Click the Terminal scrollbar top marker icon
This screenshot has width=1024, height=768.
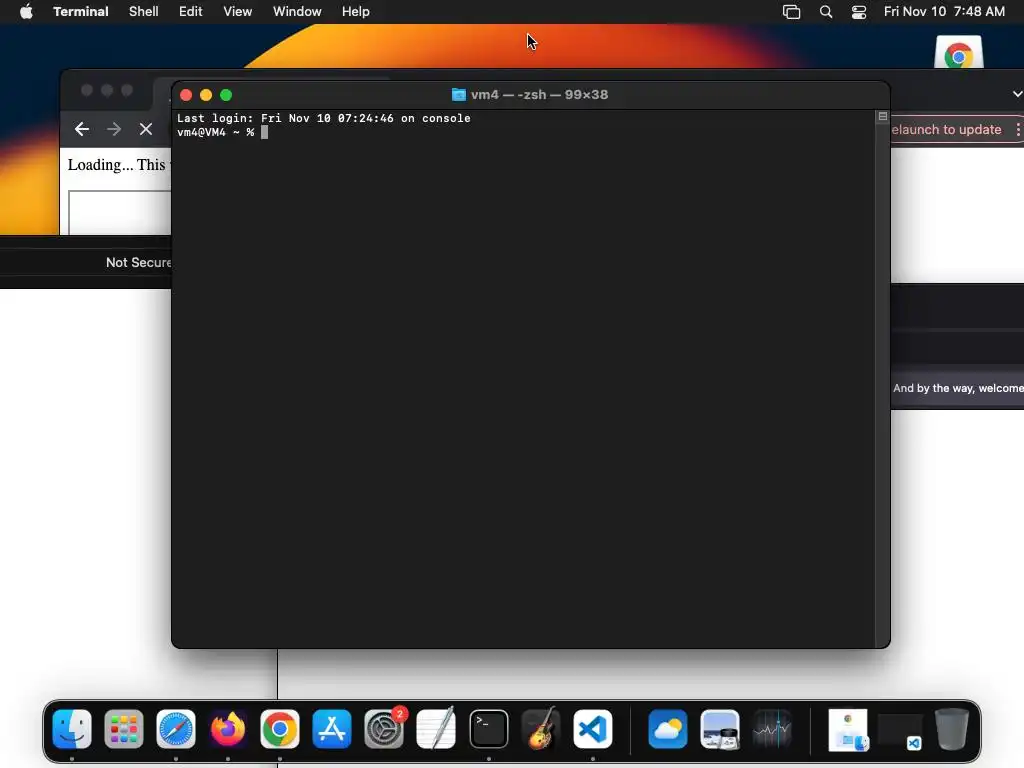pos(883,116)
